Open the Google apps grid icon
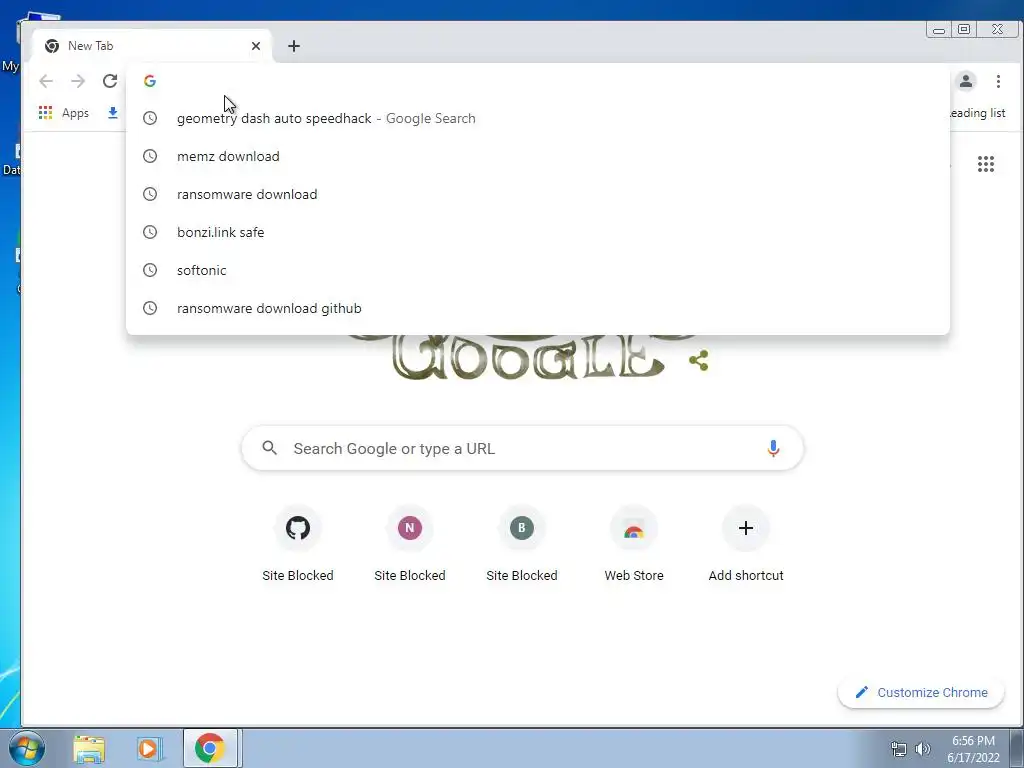Screen dimensions: 1024x768 tap(985, 164)
